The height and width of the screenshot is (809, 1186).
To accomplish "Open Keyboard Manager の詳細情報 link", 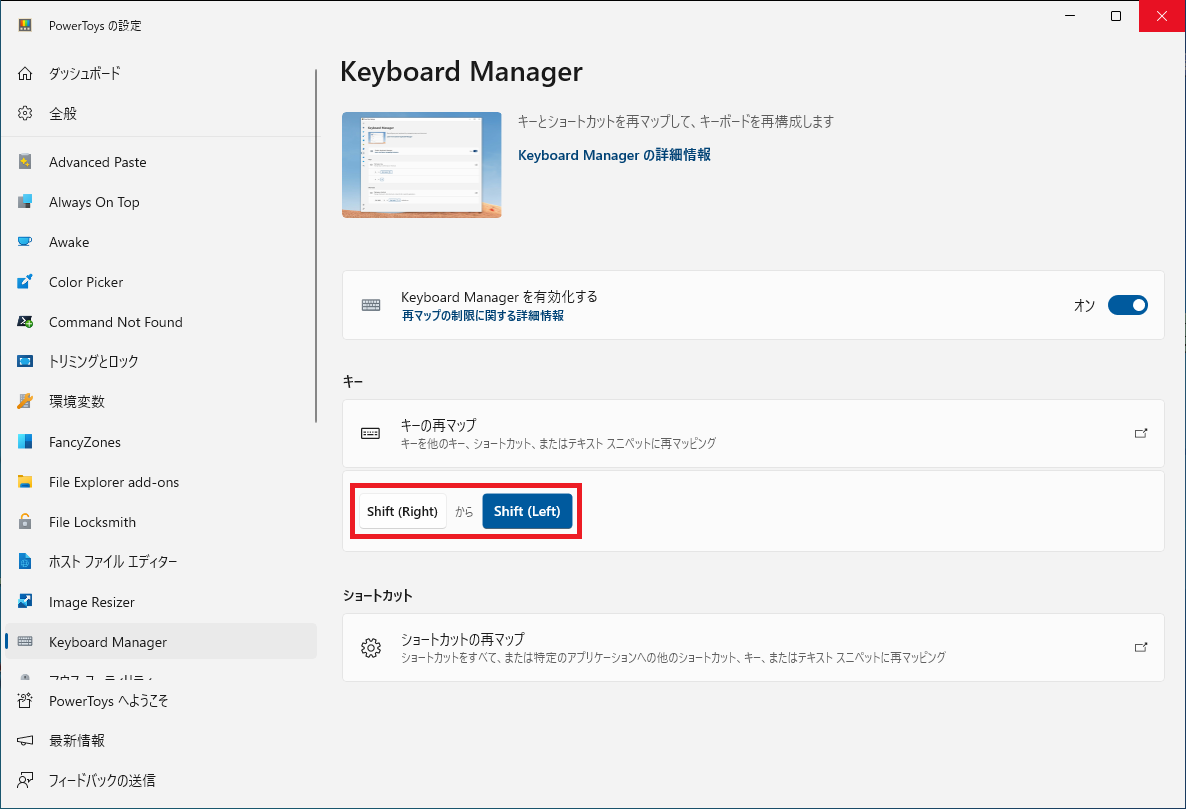I will pyautogui.click(x=614, y=155).
